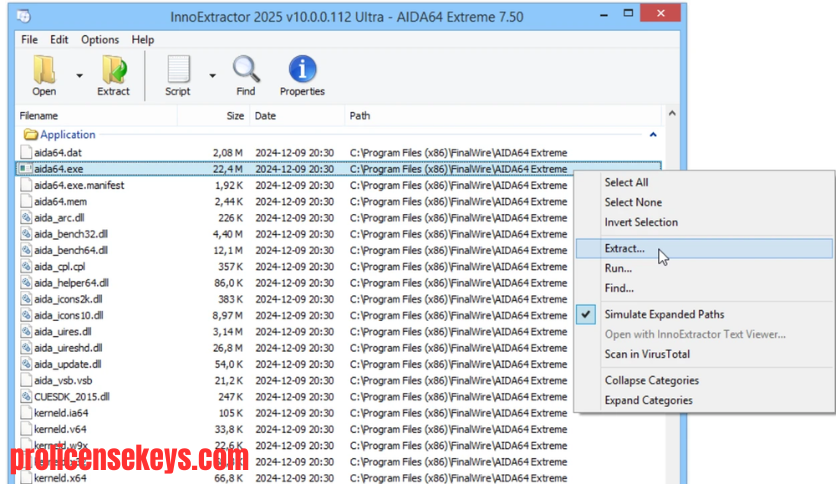Open the Script viewer icon

click(178, 70)
